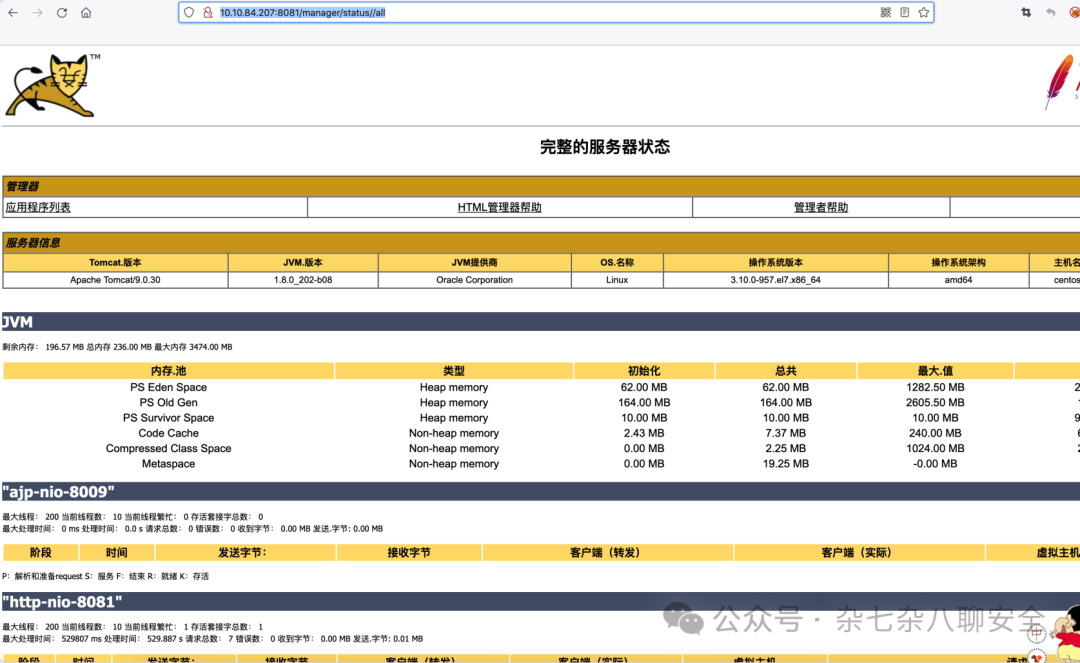Select the 2605.50 MB max value

[935, 403]
